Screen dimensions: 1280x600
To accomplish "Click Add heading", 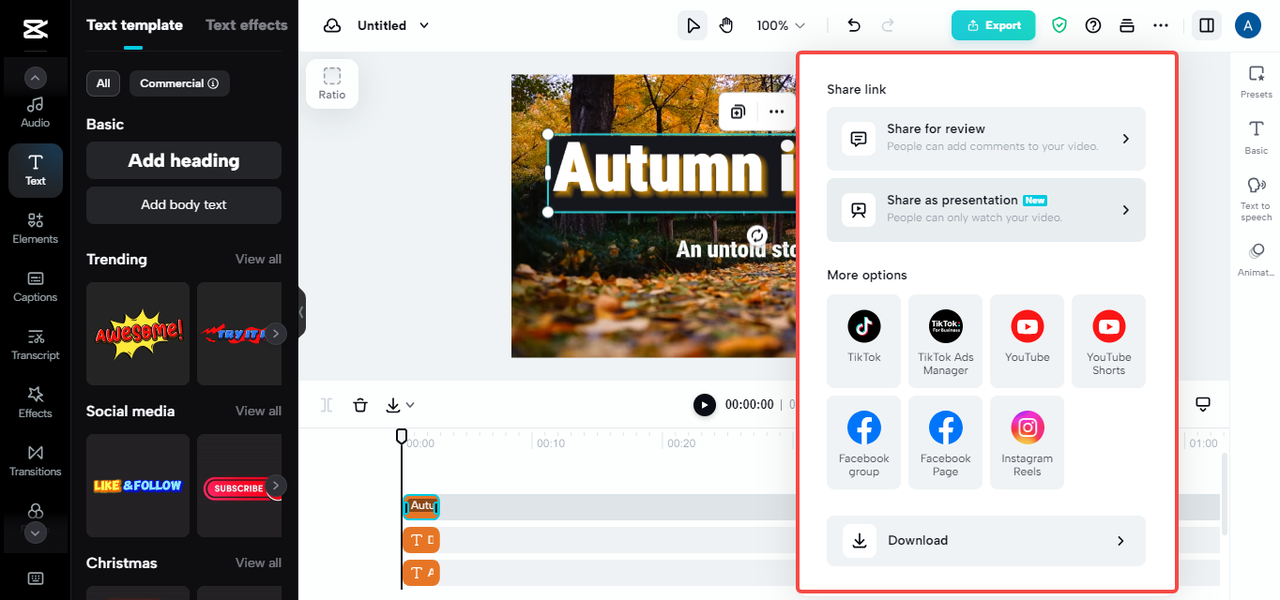I will 184,160.
